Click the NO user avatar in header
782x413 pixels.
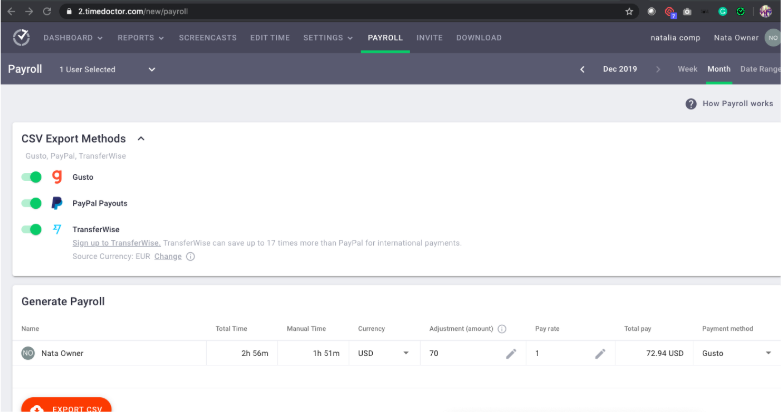pyautogui.click(x=773, y=38)
